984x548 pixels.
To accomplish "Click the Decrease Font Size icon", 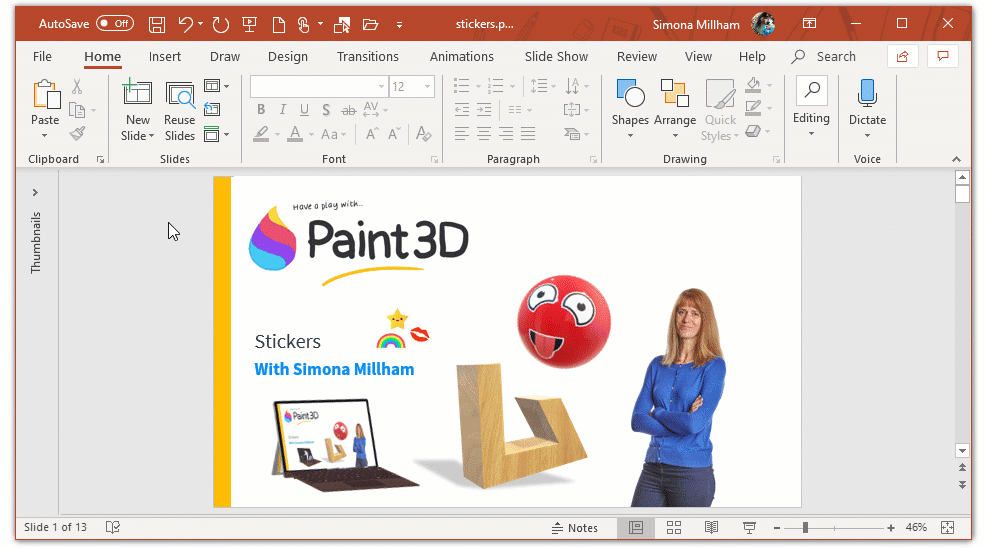I will pyautogui.click(x=394, y=134).
